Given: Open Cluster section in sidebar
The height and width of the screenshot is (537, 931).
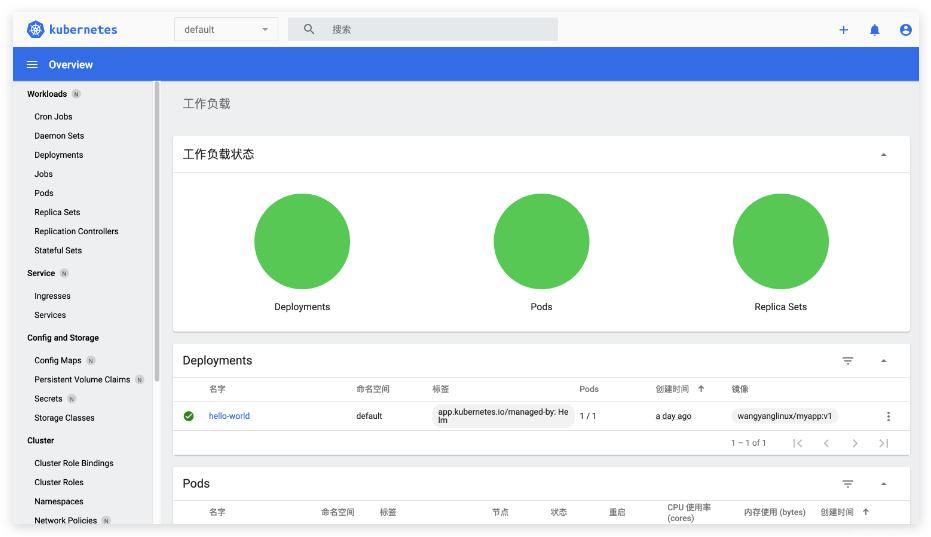Looking at the screenshot, I should point(40,440).
